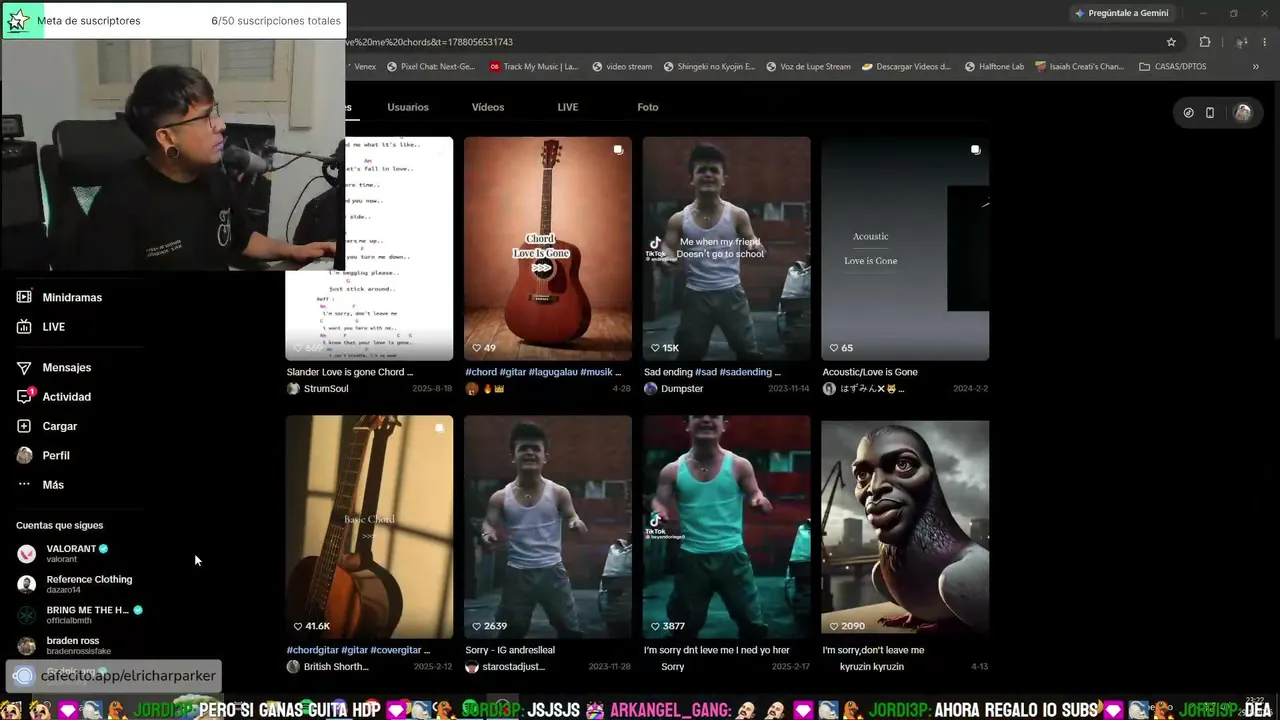Click the compass icon in top-right pill
This screenshot has width=1280, height=720.
click(x=1188, y=113)
